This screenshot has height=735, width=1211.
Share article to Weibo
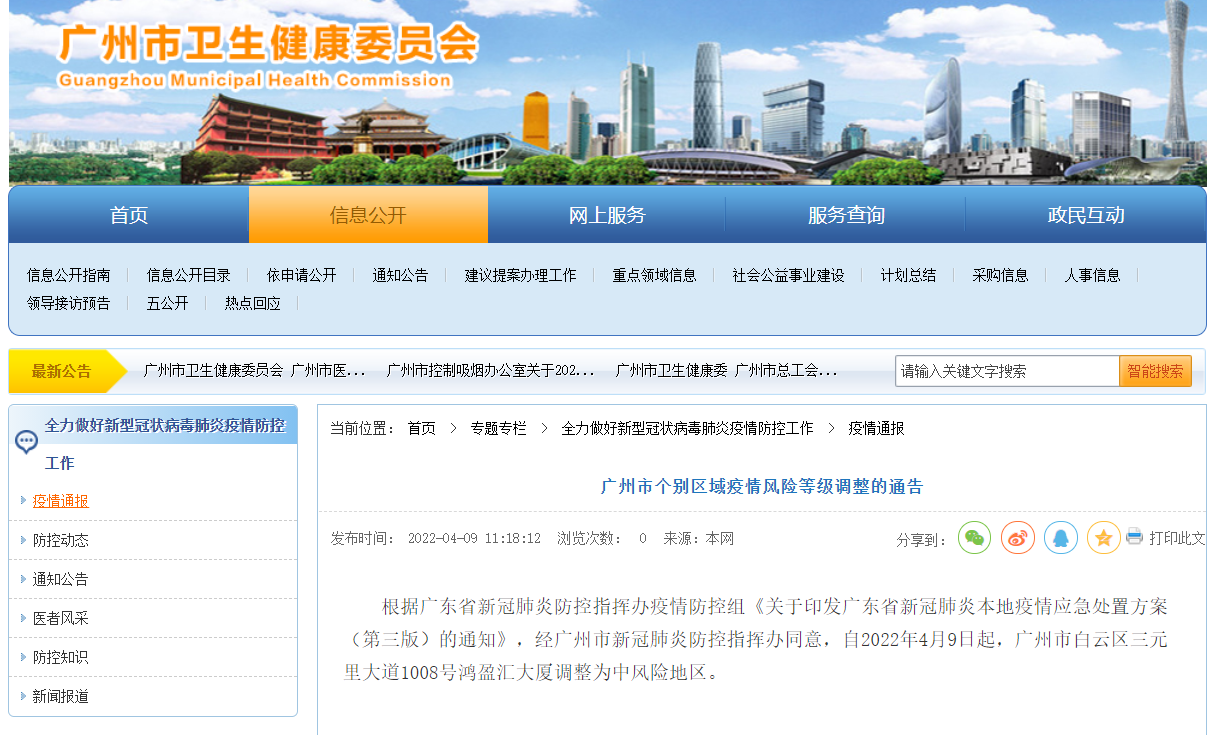[1017, 538]
